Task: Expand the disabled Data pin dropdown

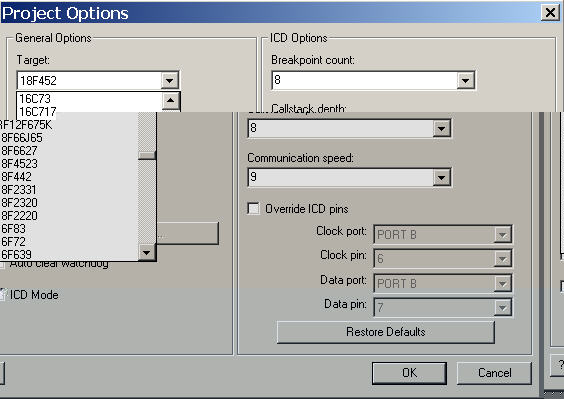Action: [x=502, y=308]
